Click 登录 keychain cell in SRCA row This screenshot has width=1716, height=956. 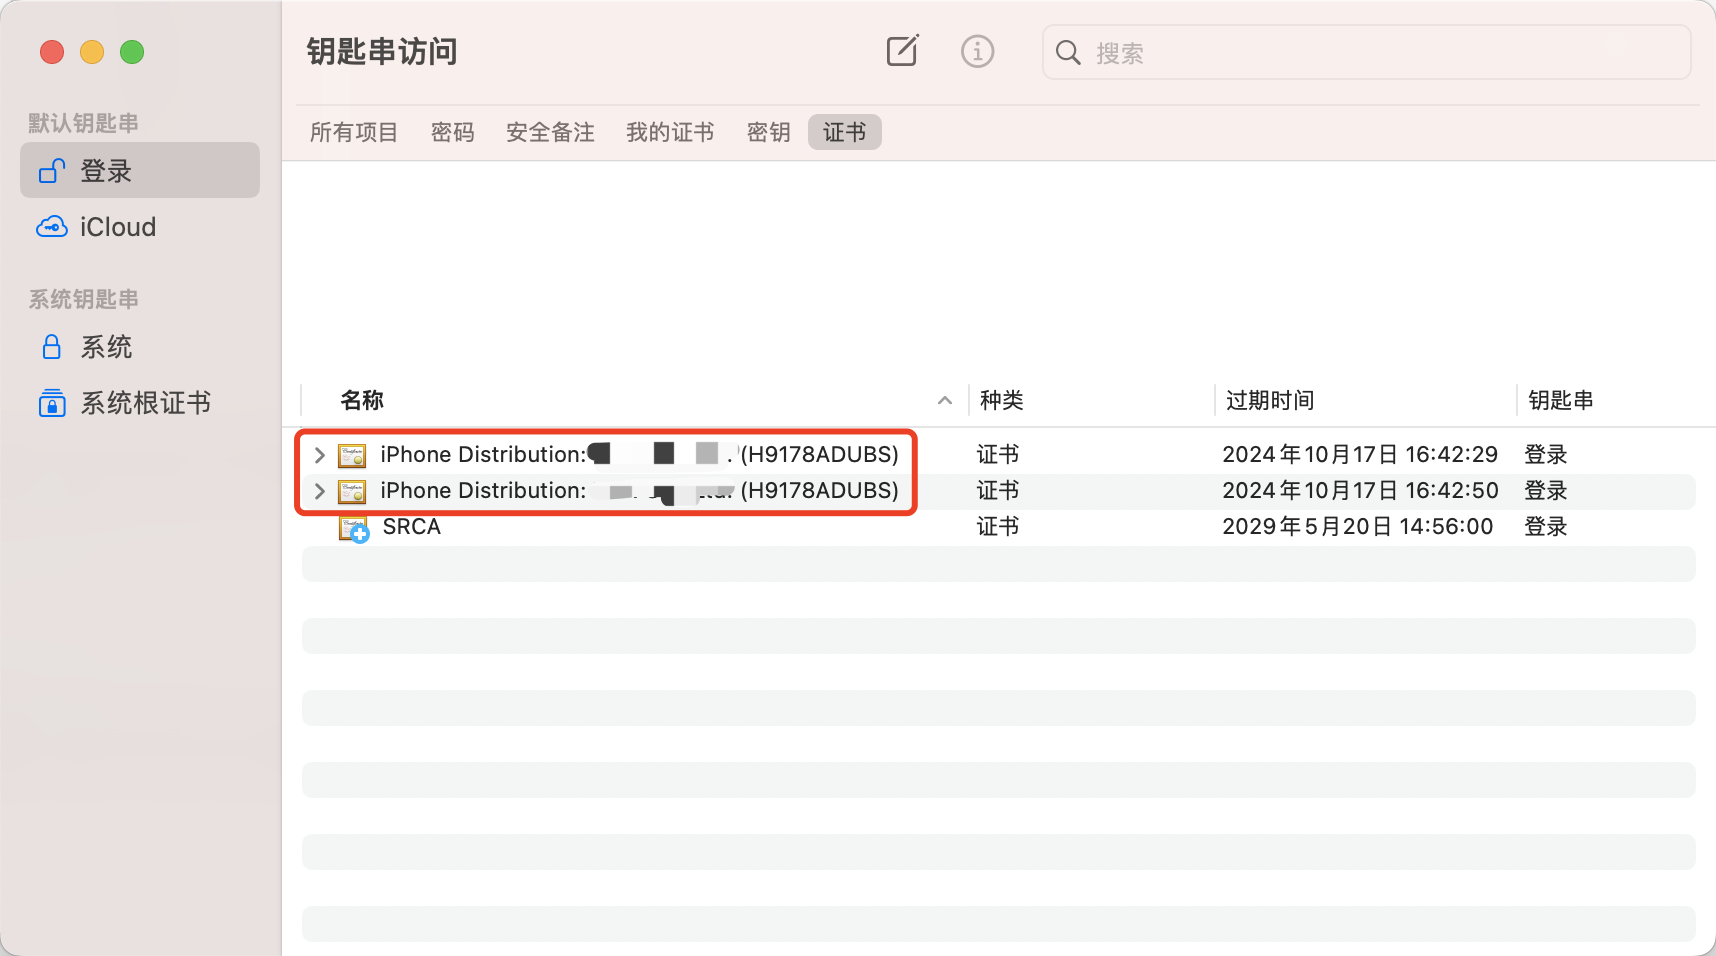[1546, 527]
